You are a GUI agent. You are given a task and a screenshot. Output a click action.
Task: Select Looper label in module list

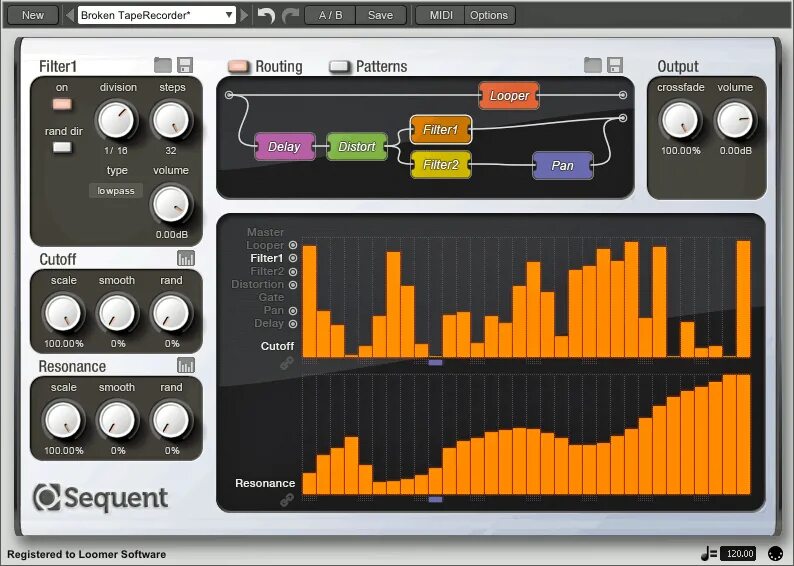coord(265,245)
